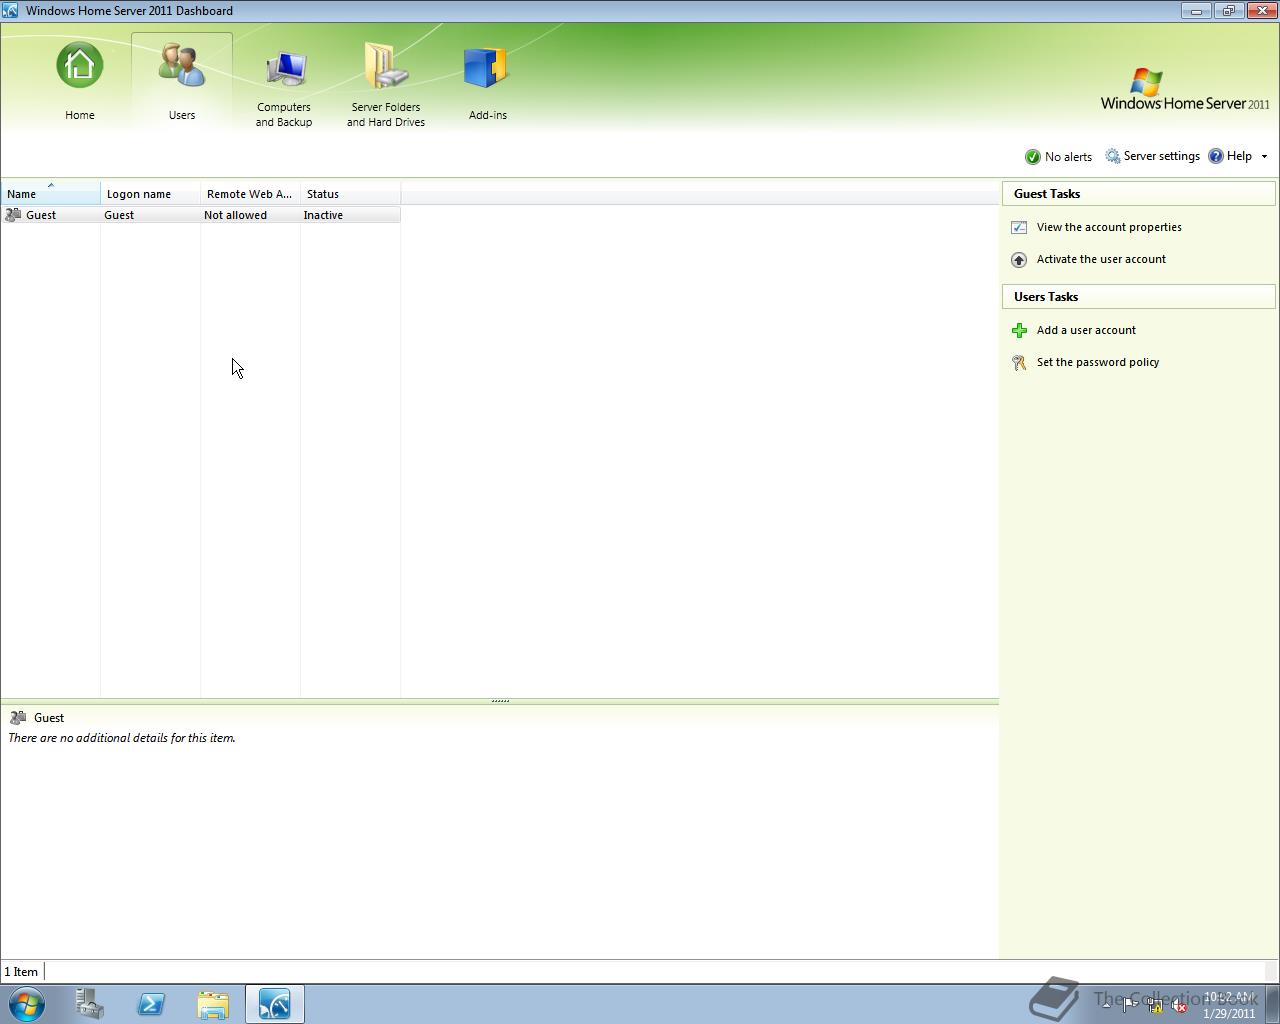View the No alerts status indicator
1280x1024 pixels.
click(x=1058, y=157)
